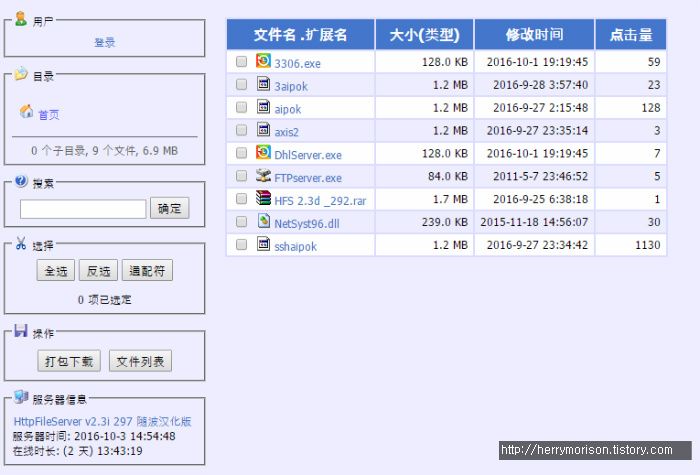Sort by 点击量 column header

point(631,34)
